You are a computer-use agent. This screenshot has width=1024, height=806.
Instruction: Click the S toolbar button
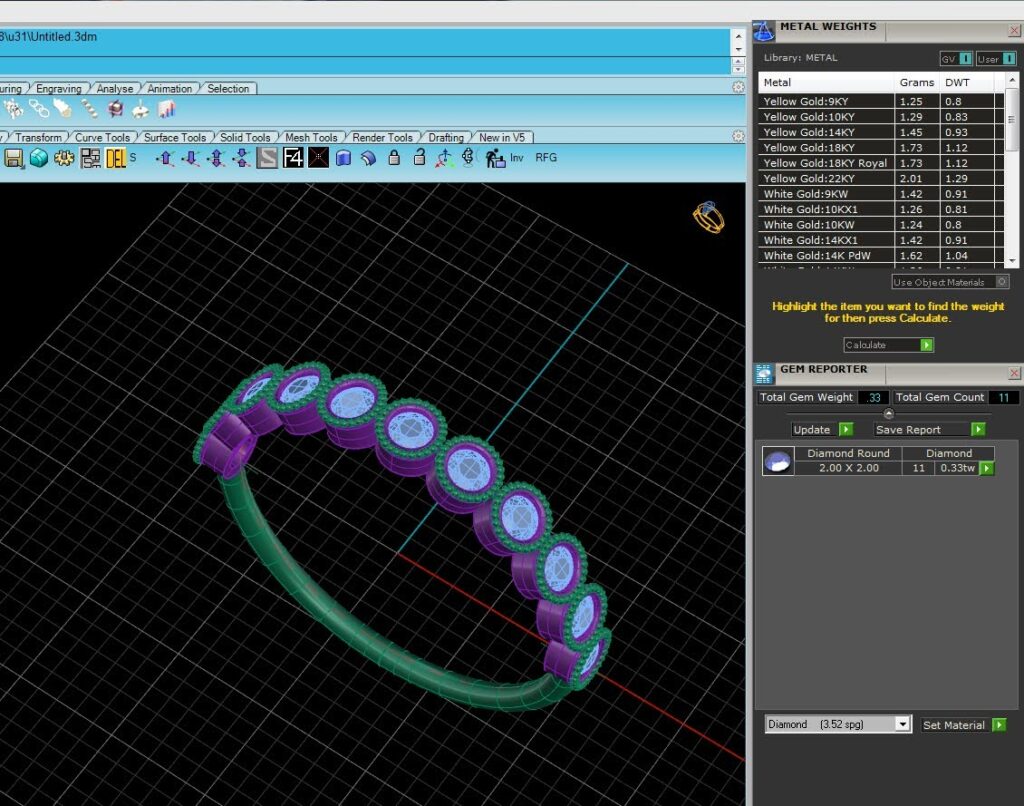coord(133,157)
